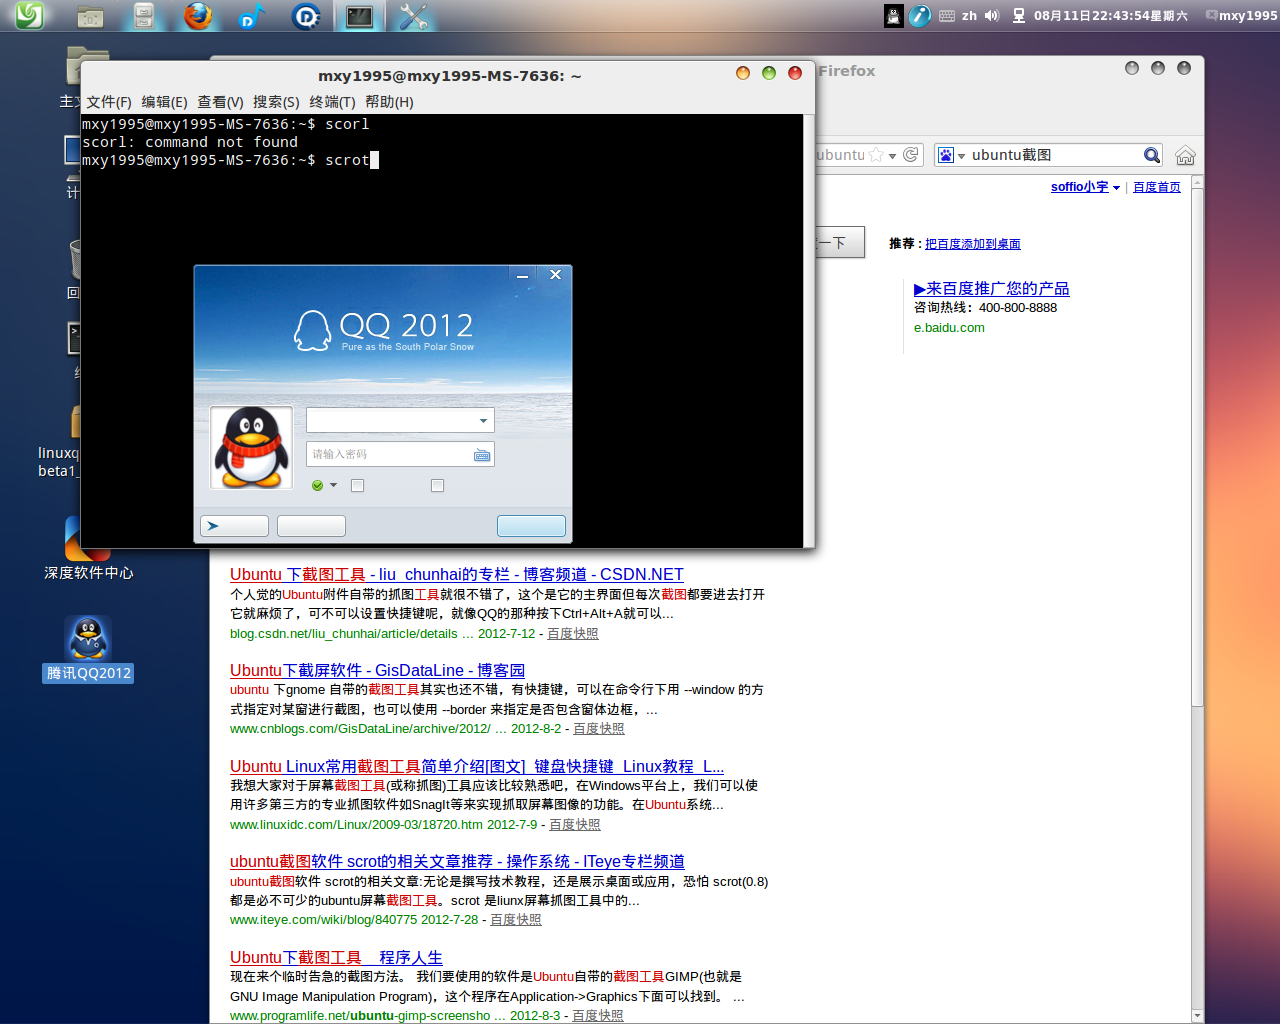Open system tools wrench-and-screwdriver icon
The height and width of the screenshot is (1024, 1280).
[413, 16]
